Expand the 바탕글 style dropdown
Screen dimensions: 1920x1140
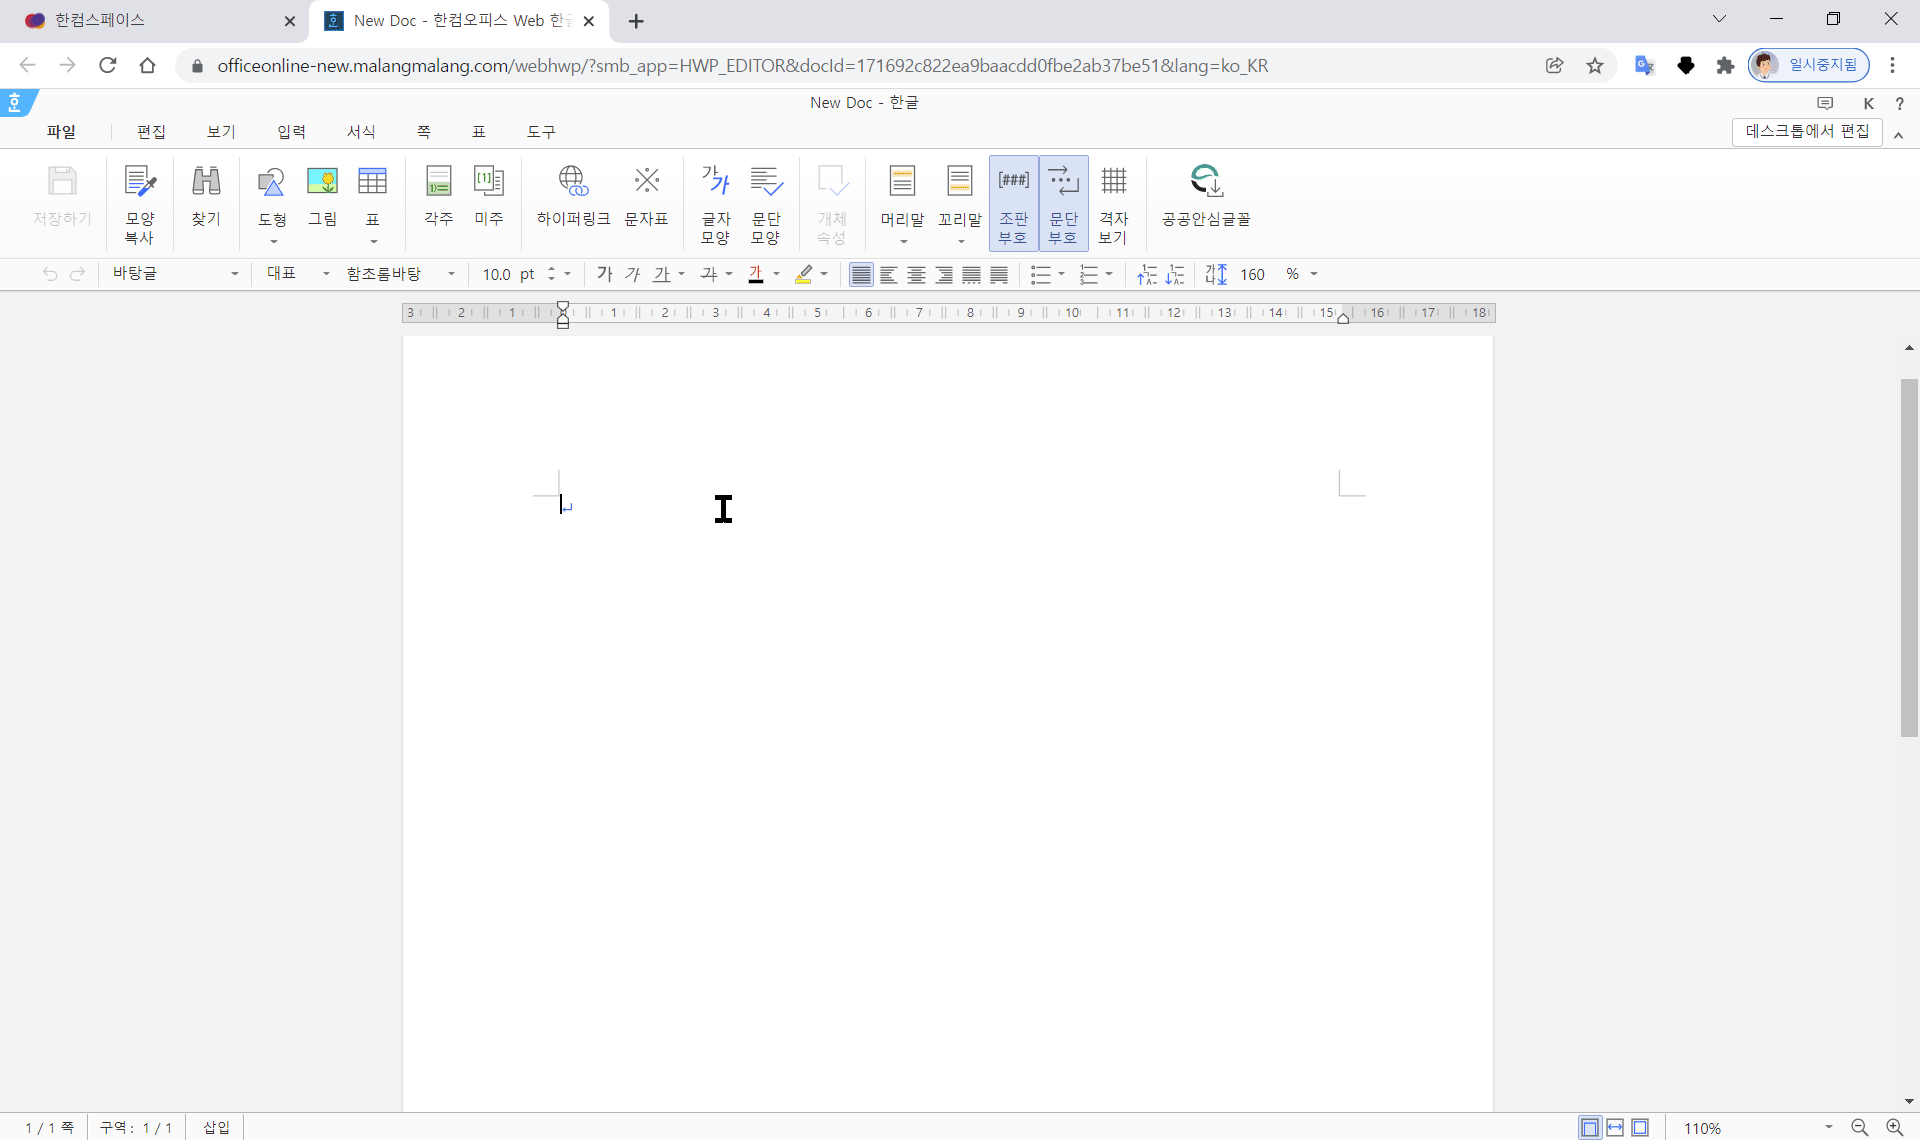click(235, 274)
